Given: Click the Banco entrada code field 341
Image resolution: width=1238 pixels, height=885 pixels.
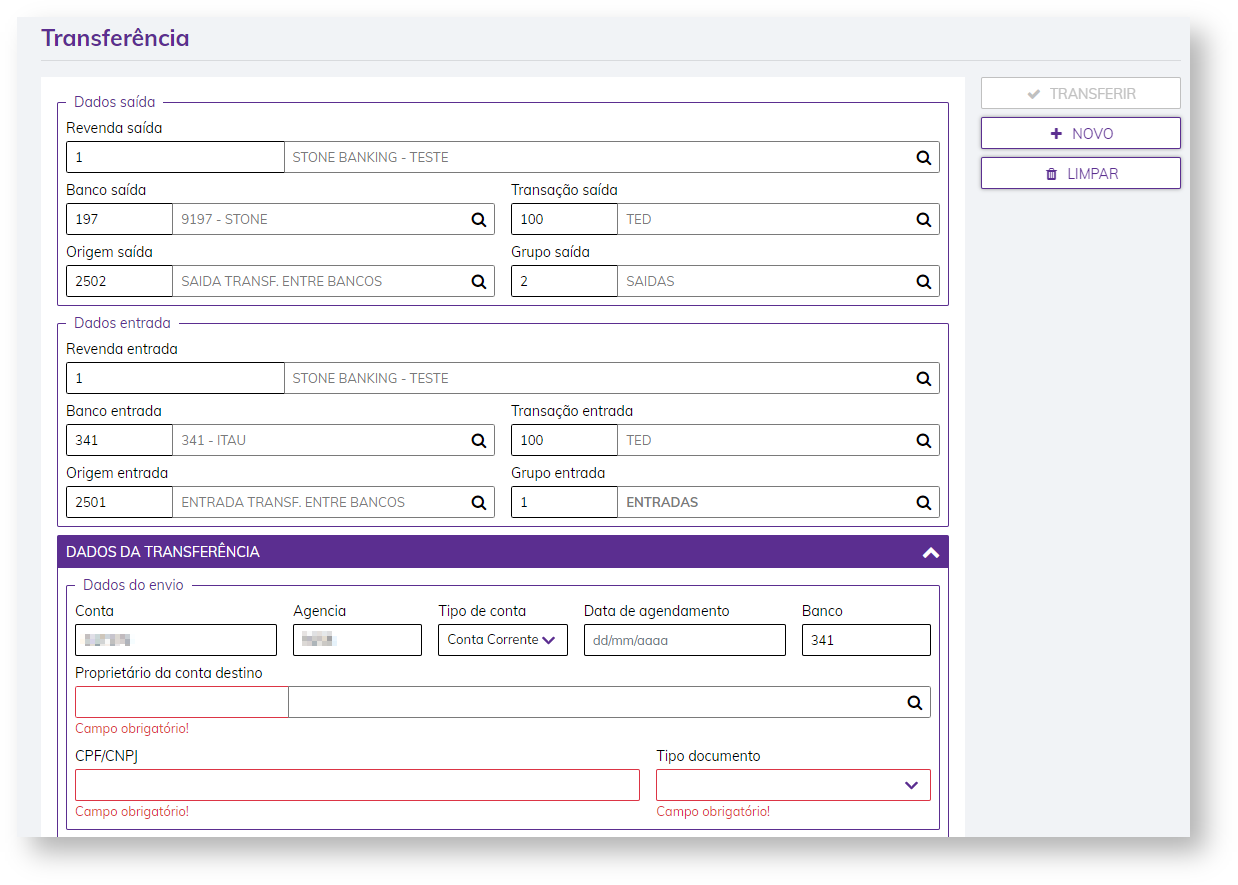Looking at the screenshot, I should tap(119, 440).
